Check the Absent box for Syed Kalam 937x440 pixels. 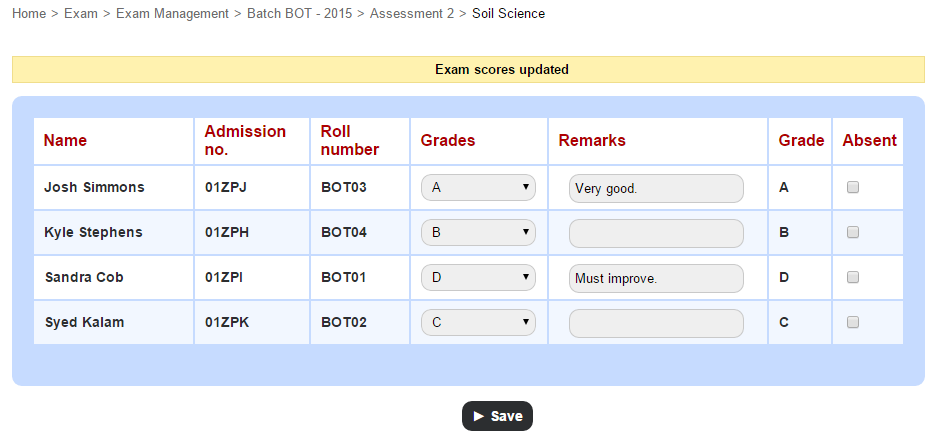(853, 322)
